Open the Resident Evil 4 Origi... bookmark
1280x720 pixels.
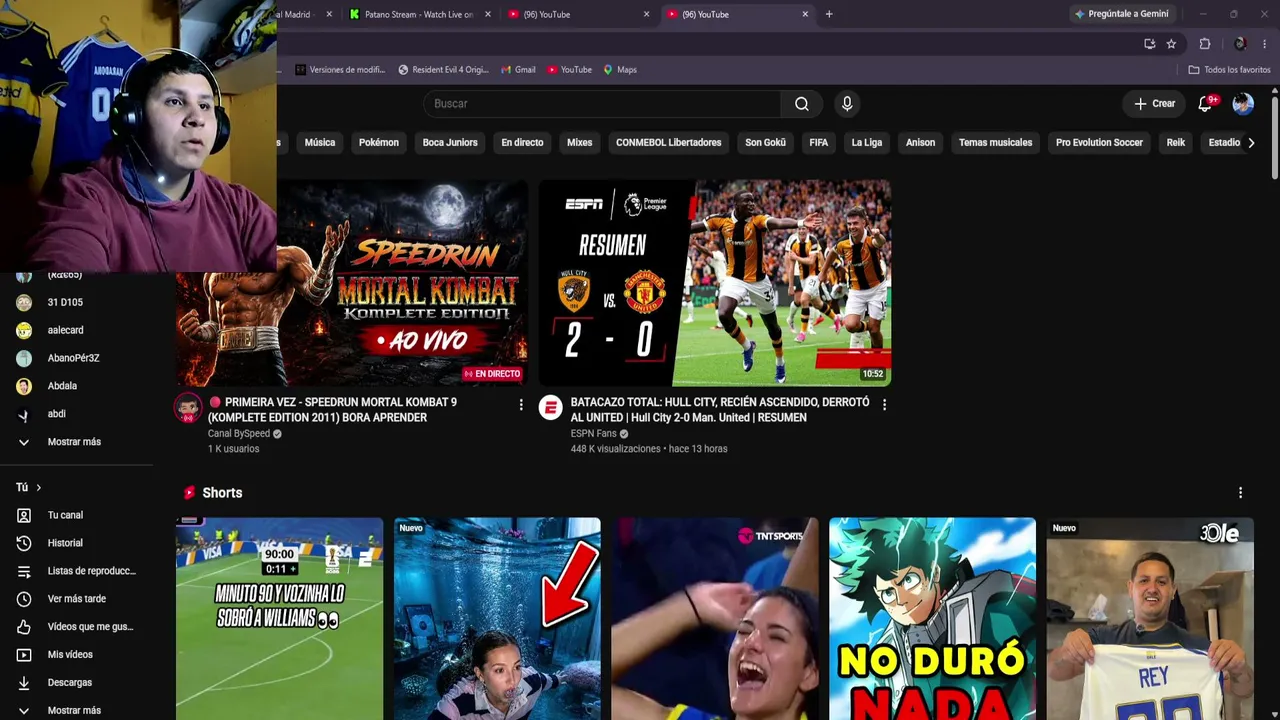pos(443,70)
